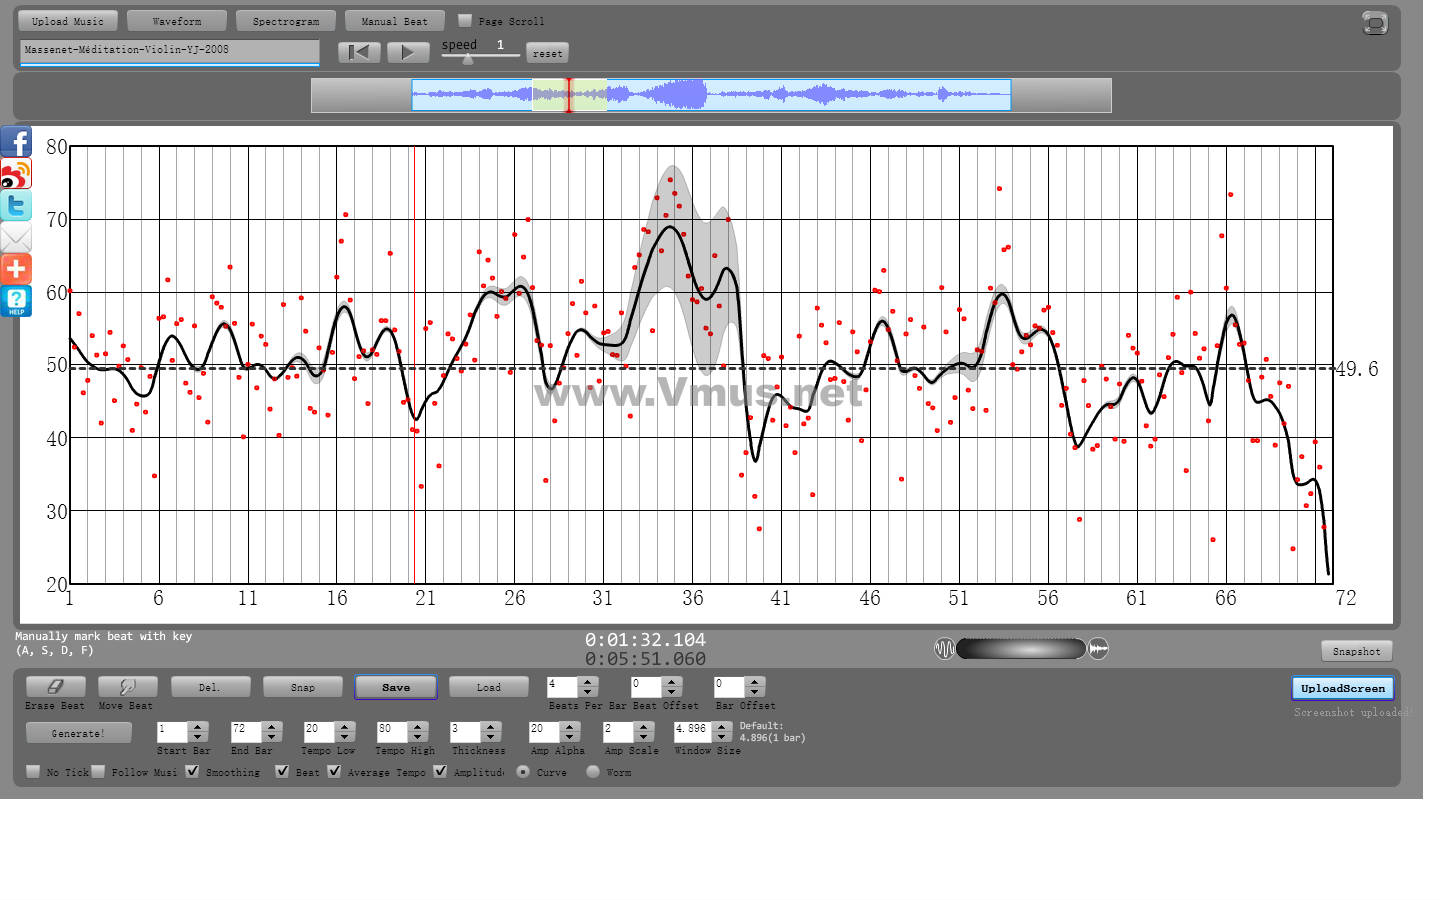Select the Worm radio button
Screen dimensions: 1440x900
point(593,771)
